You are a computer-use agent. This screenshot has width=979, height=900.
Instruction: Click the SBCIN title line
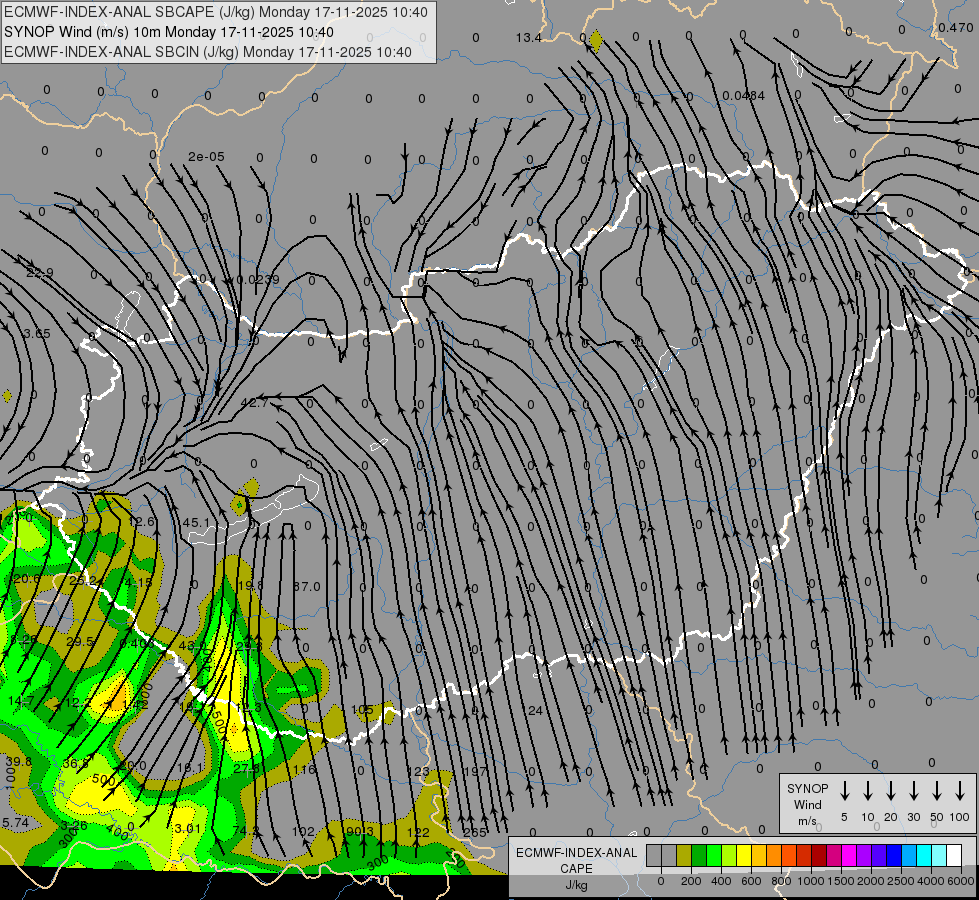click(208, 52)
